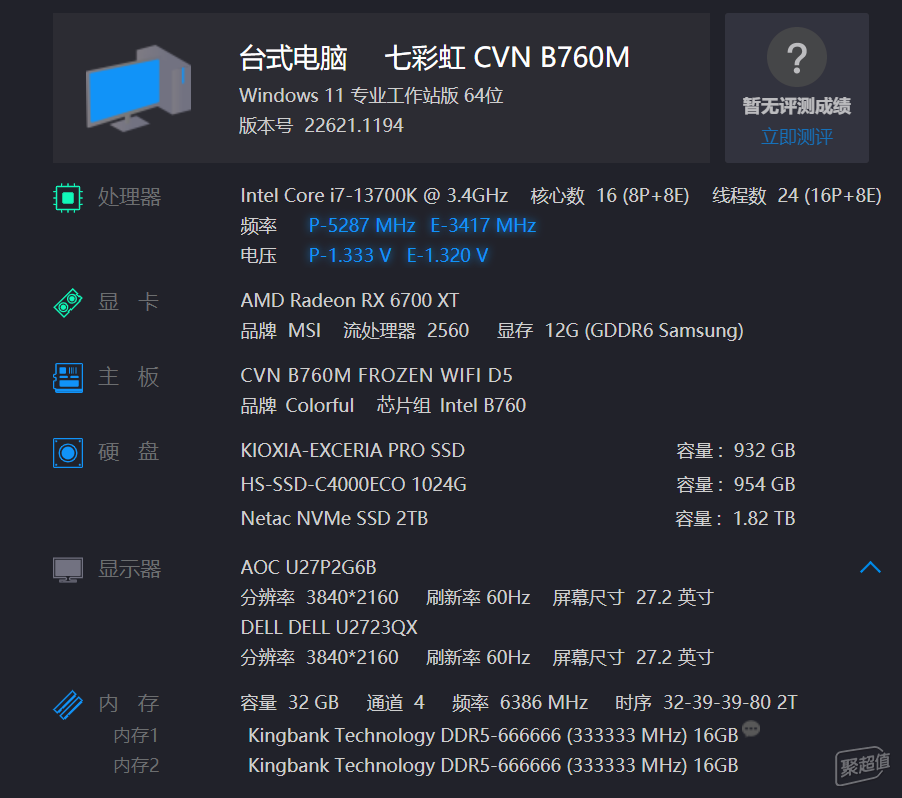This screenshot has width=902, height=798.
Task: Click the 显示器 label
Action: click(x=129, y=569)
